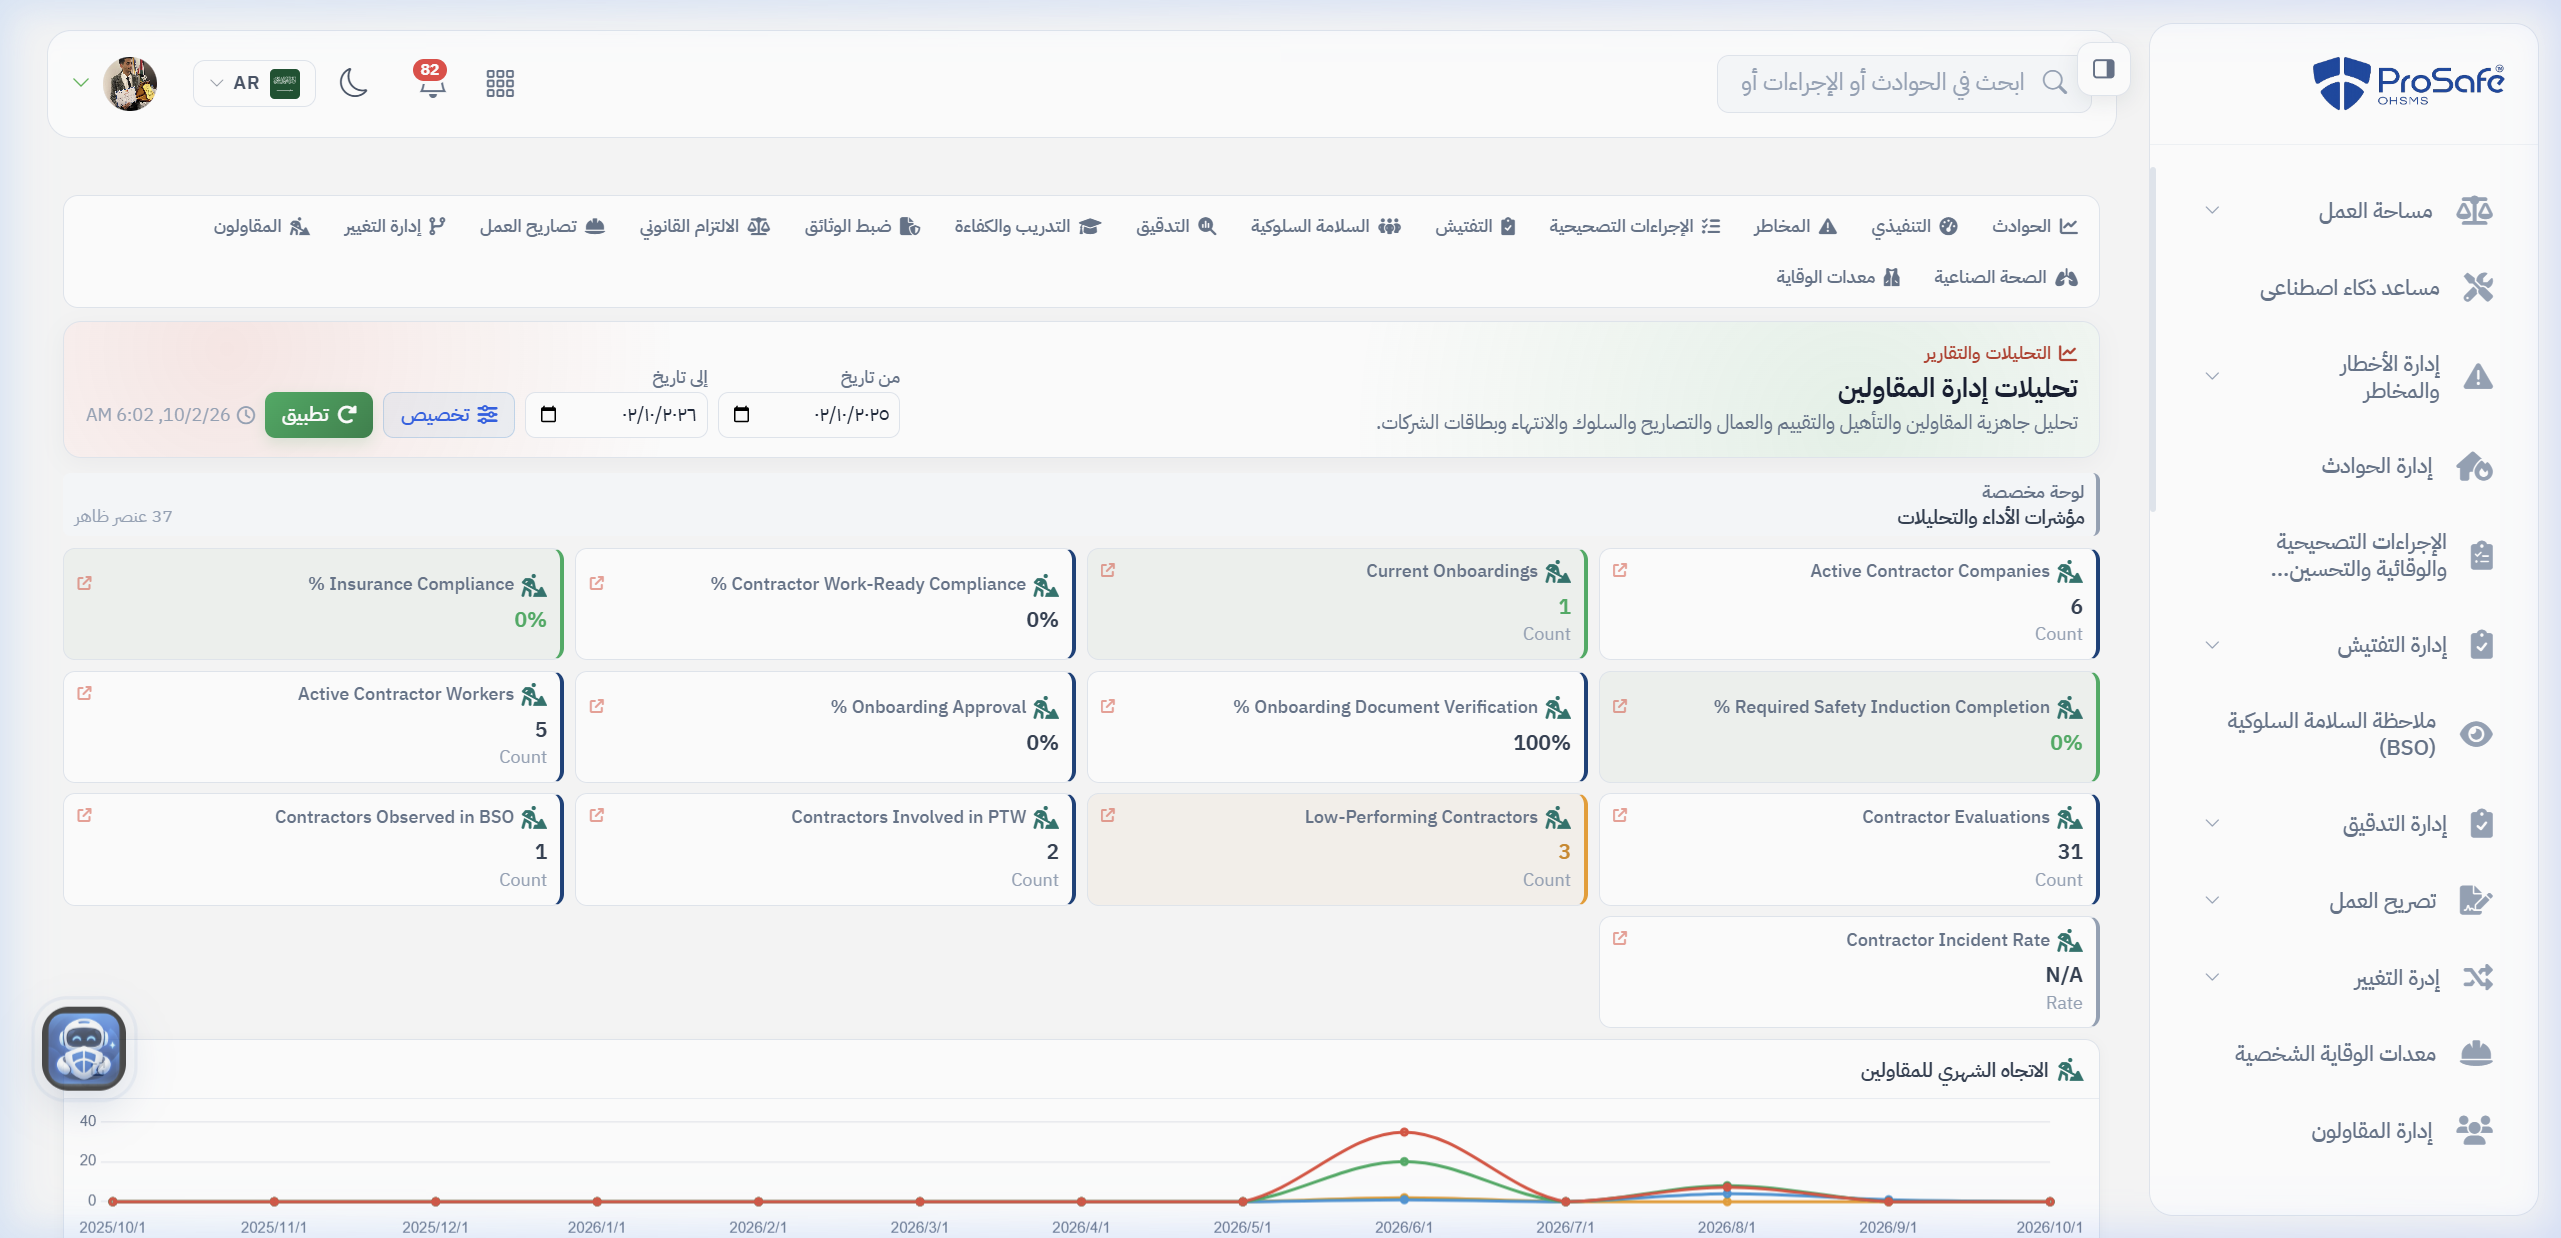The image size is (2561, 1238).
Task: Click the search field for incidents
Action: coord(1904,83)
